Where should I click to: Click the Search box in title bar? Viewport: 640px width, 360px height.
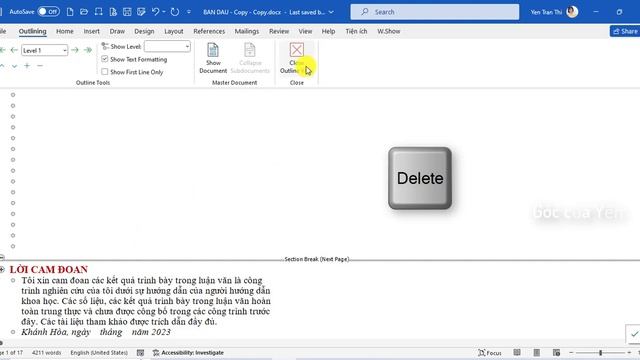click(435, 12)
